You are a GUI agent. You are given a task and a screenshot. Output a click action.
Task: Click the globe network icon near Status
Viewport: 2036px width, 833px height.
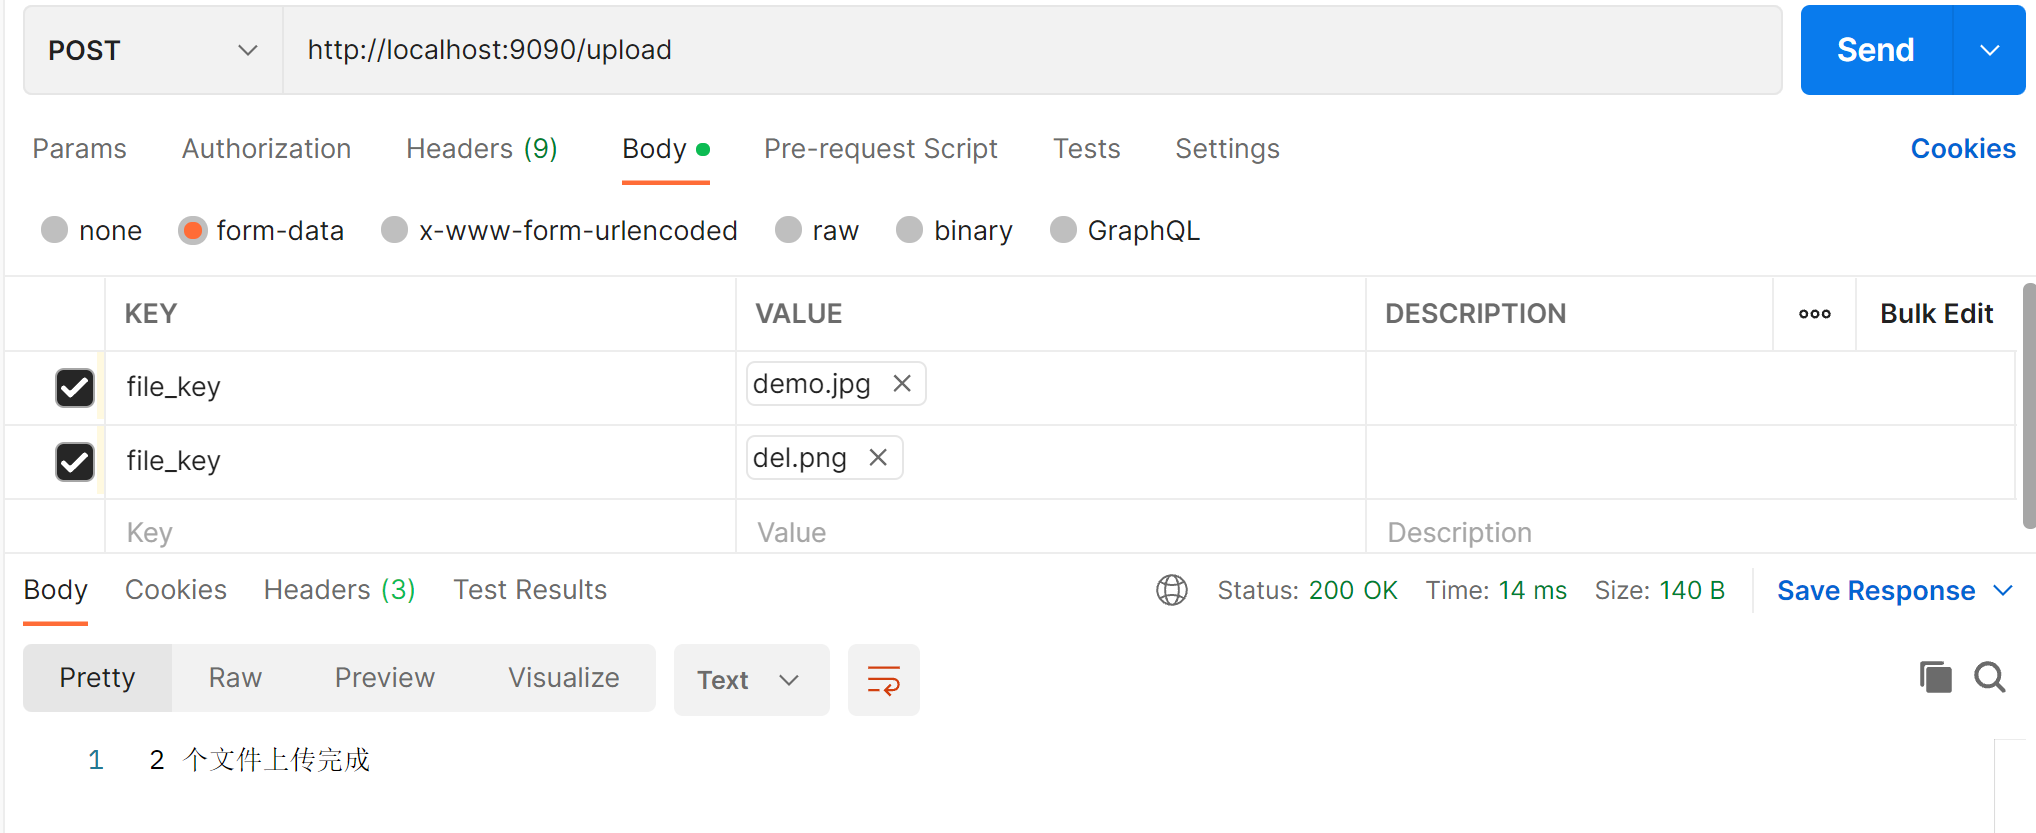click(1171, 590)
